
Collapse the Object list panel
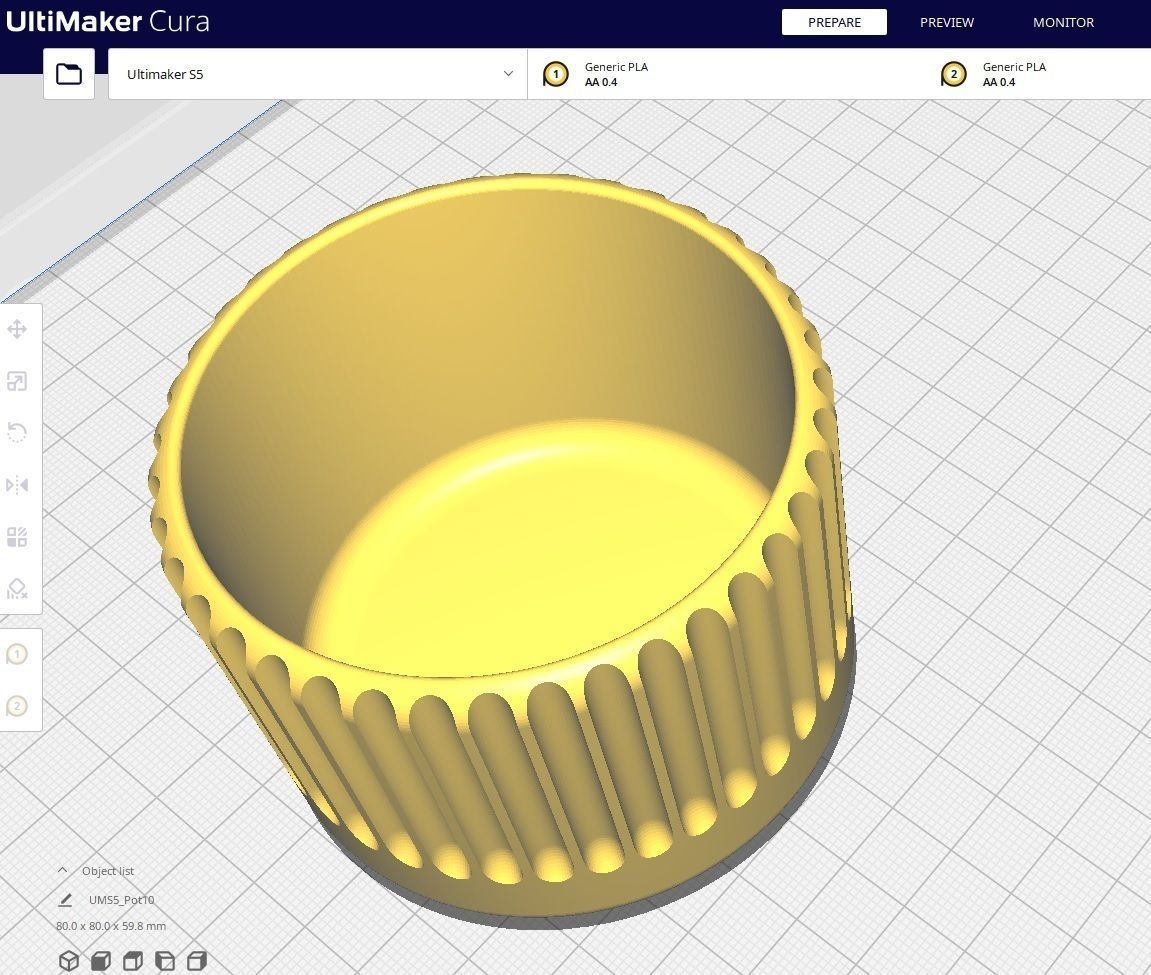[62, 870]
